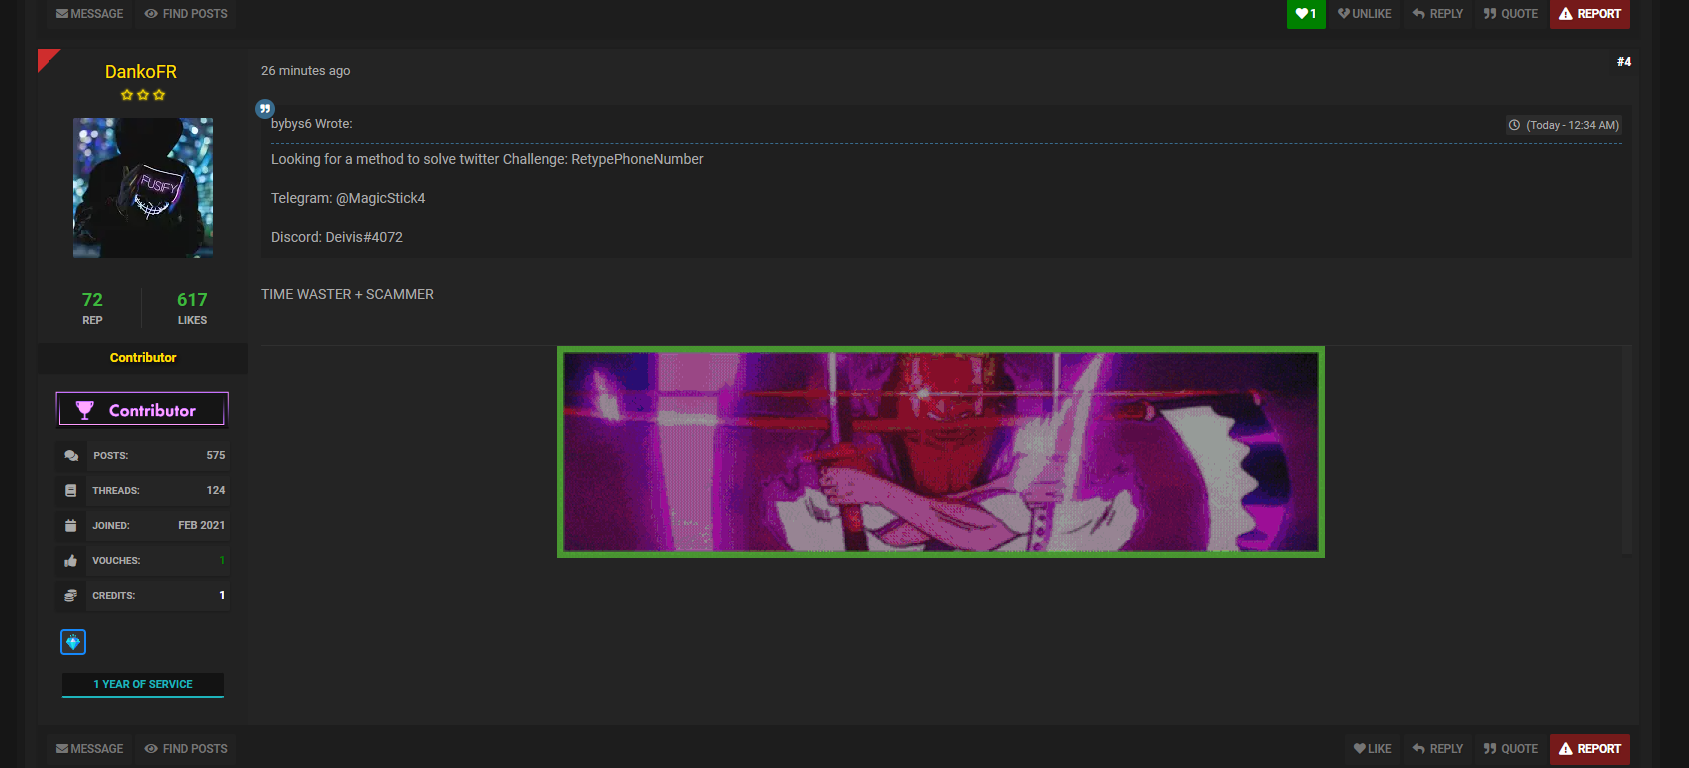Send message to top post's author

point(90,14)
